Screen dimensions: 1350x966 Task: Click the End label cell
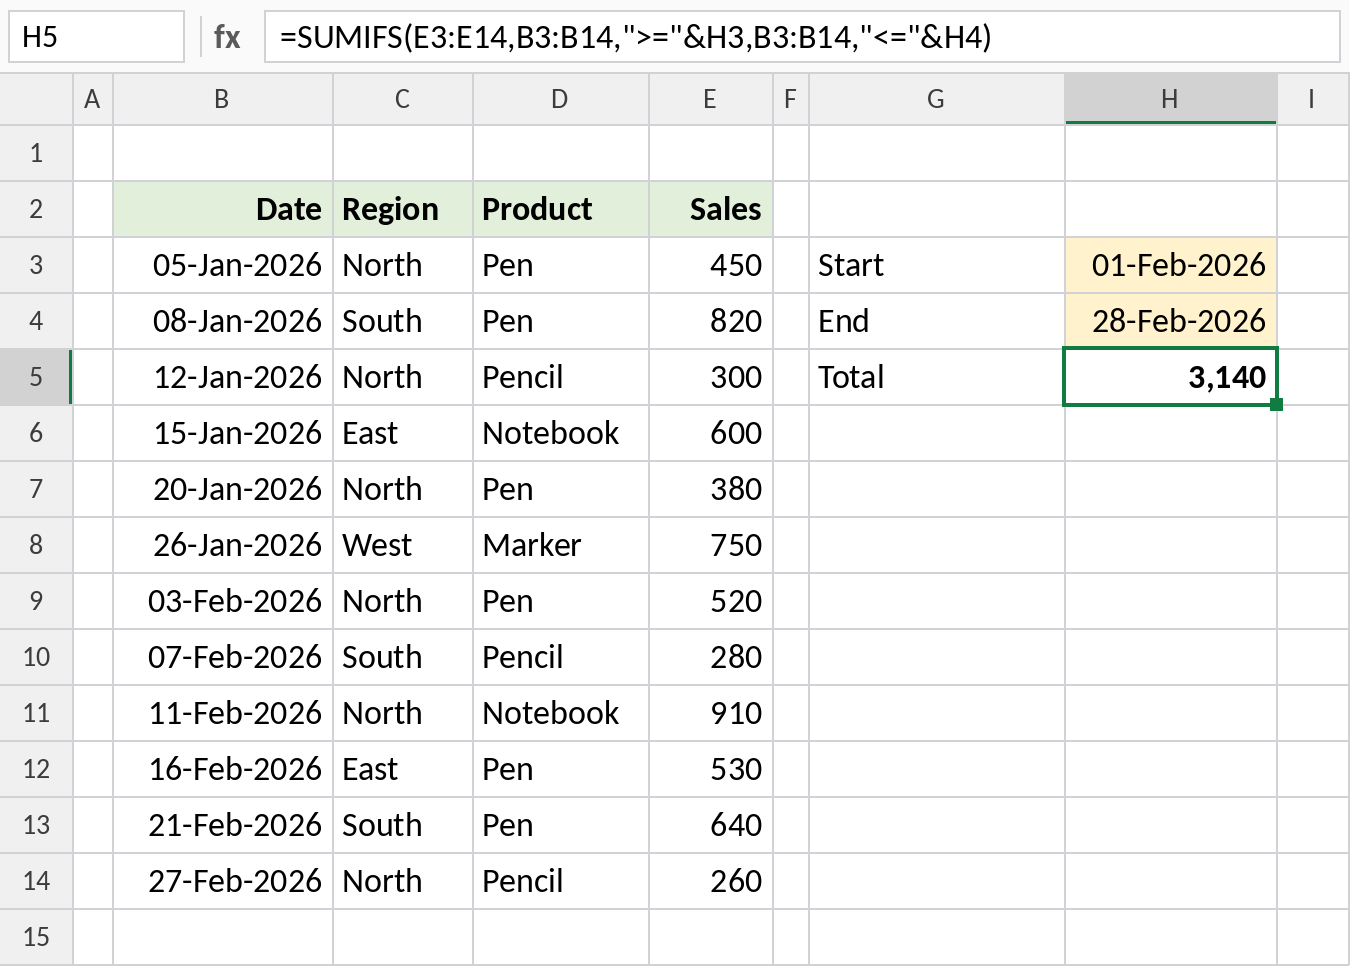point(936,321)
